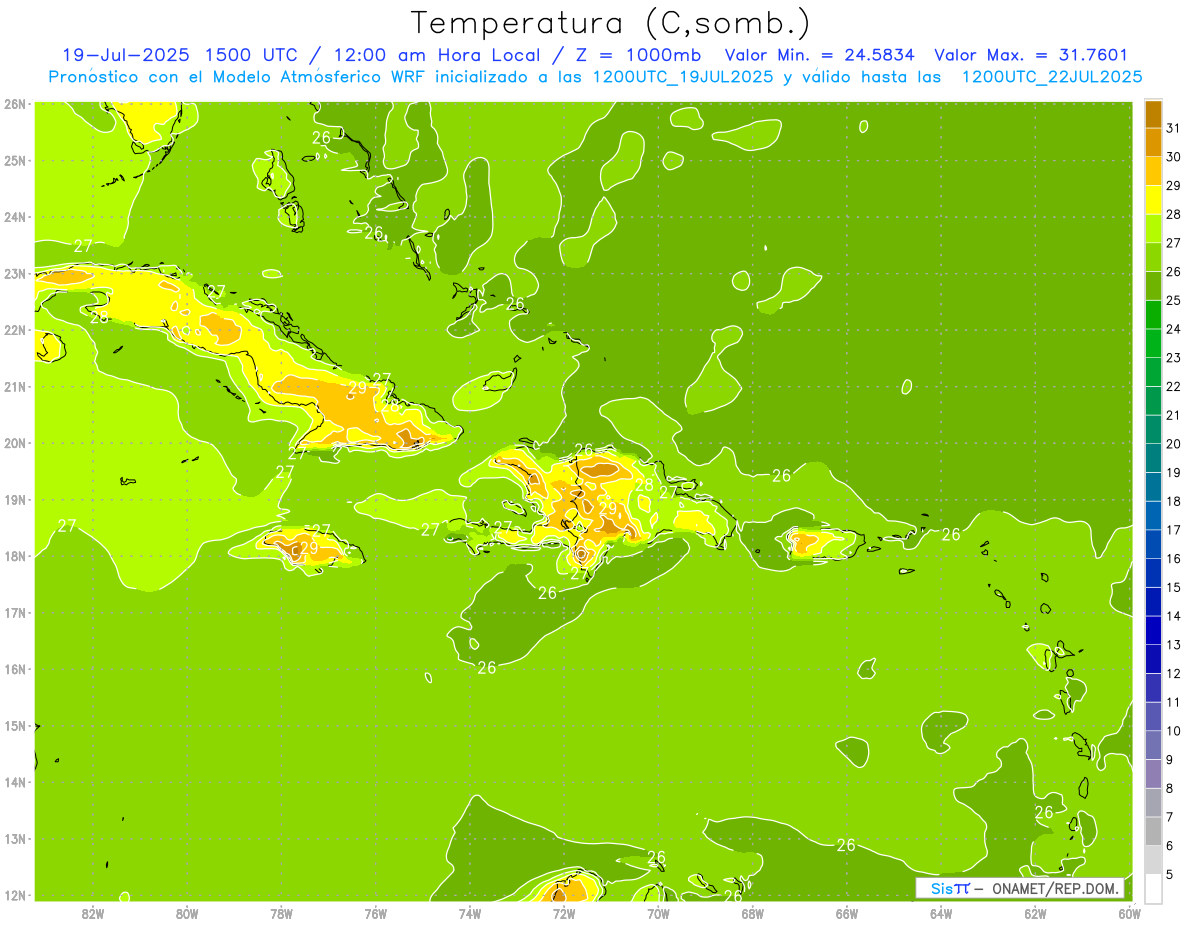Click the 82W longitude axis label

[93, 913]
